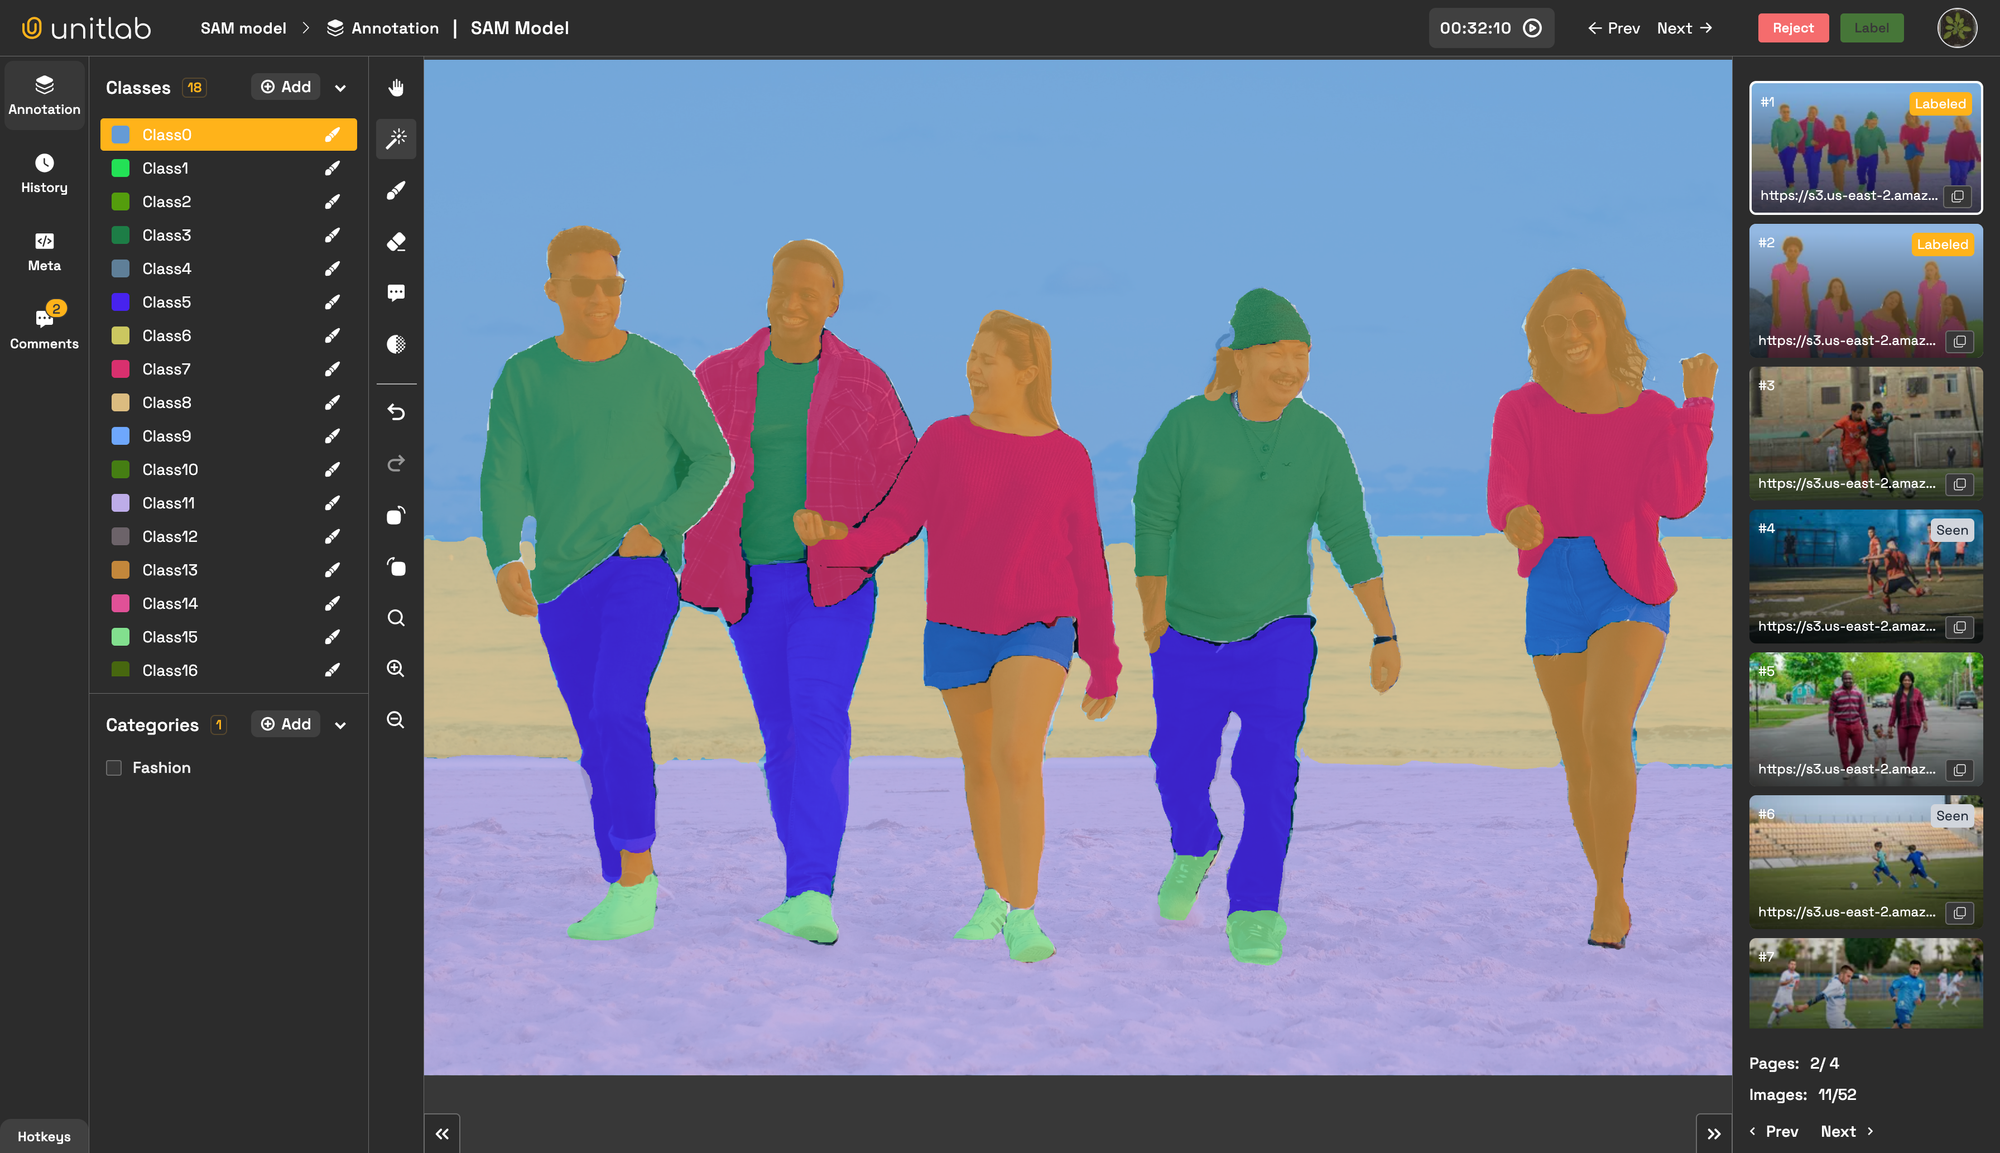The height and width of the screenshot is (1153, 2000).
Task: Click the Zoom In tool
Action: point(396,668)
